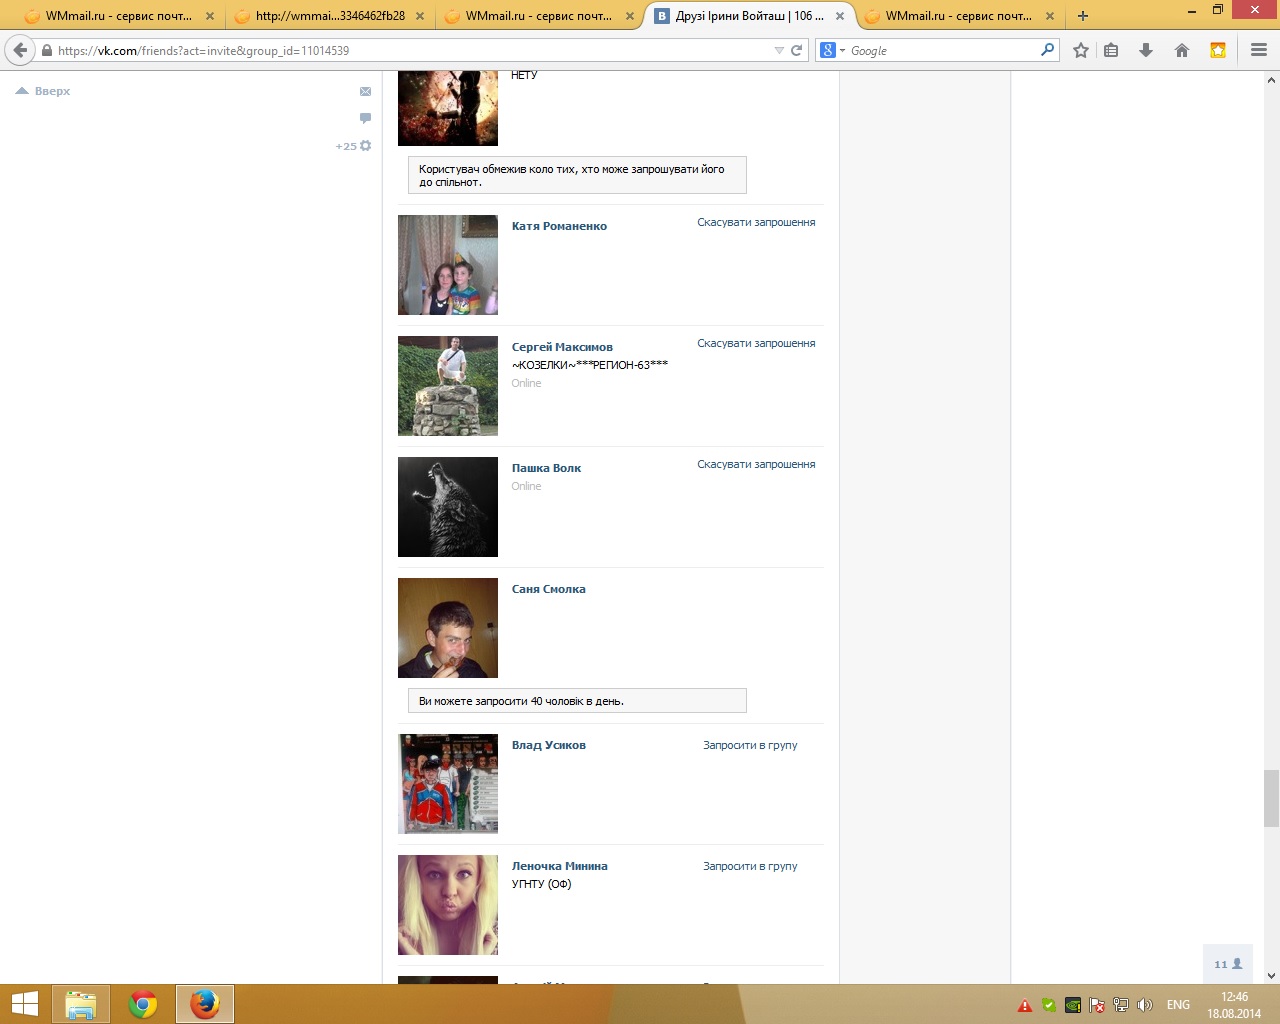Bookmark this page with the star
Image resolution: width=1280 pixels, height=1024 pixels.
(1081, 50)
